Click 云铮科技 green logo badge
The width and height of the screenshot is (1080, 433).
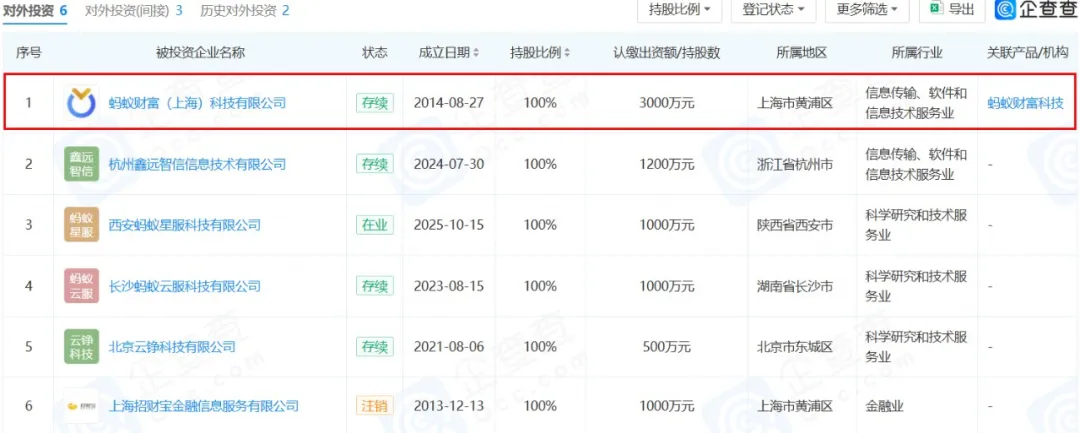(81, 346)
